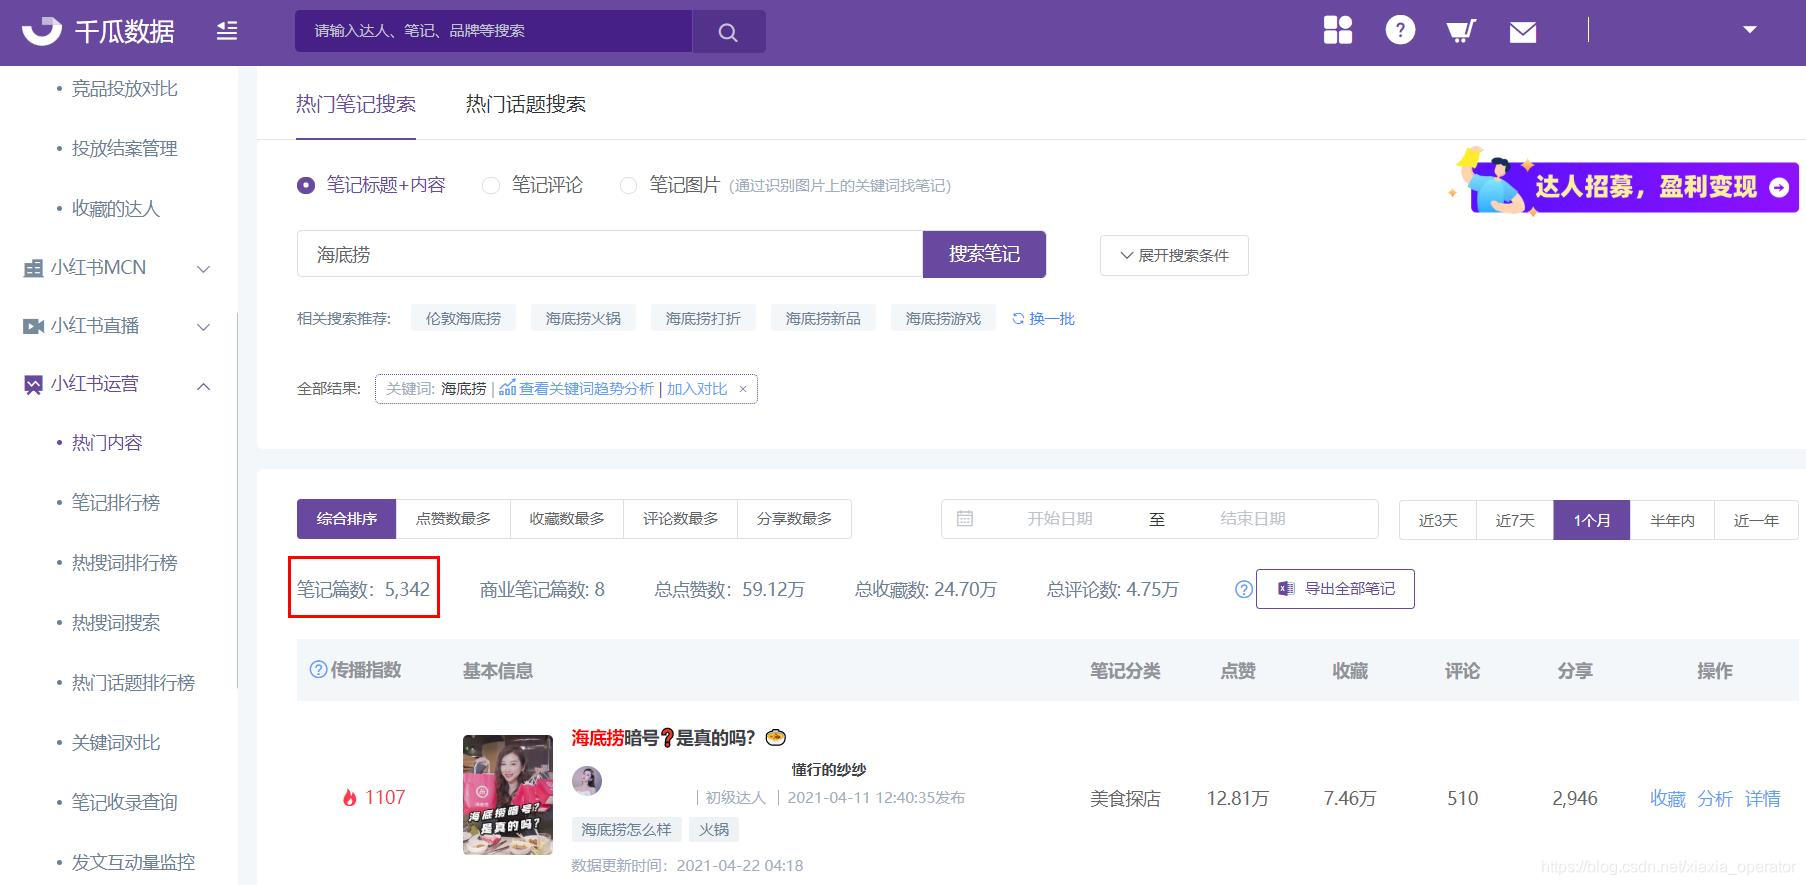Open the help question mark icon in header

1400,30
